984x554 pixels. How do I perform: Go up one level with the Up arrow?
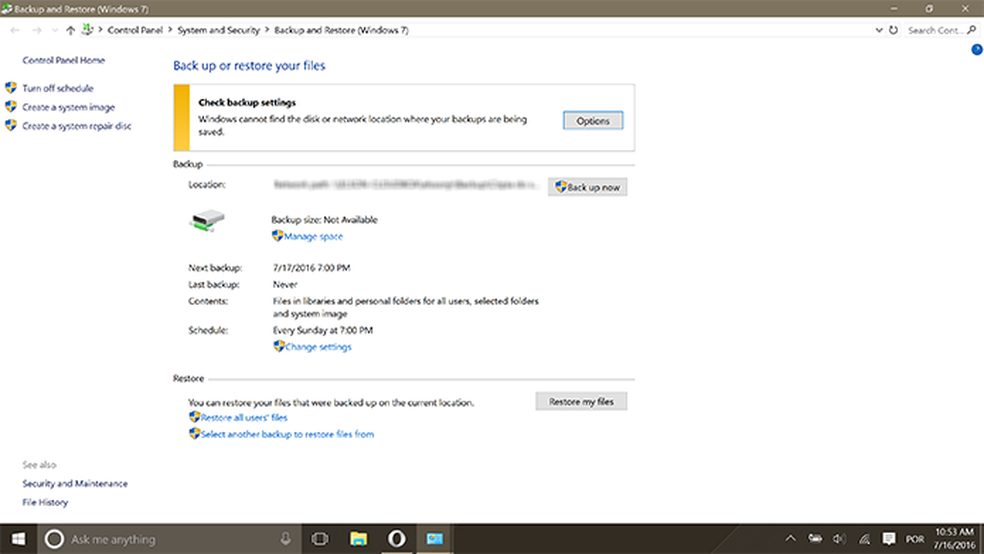click(70, 30)
